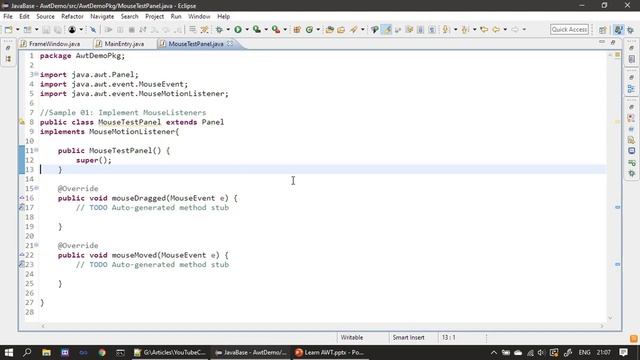Open the Next Annotation dropdown arrow
The image size is (640, 360).
(455, 29)
